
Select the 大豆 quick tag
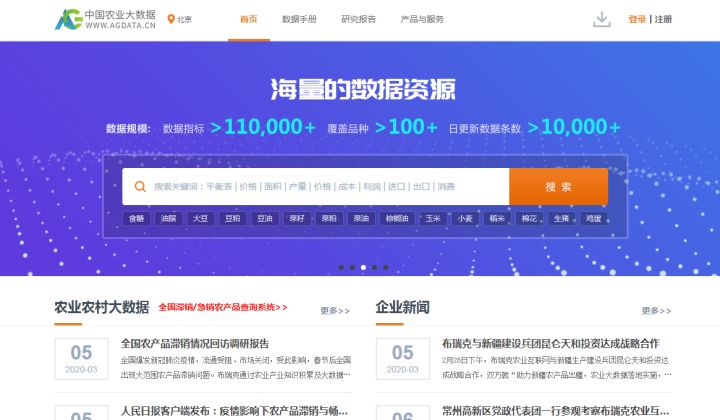click(201, 218)
